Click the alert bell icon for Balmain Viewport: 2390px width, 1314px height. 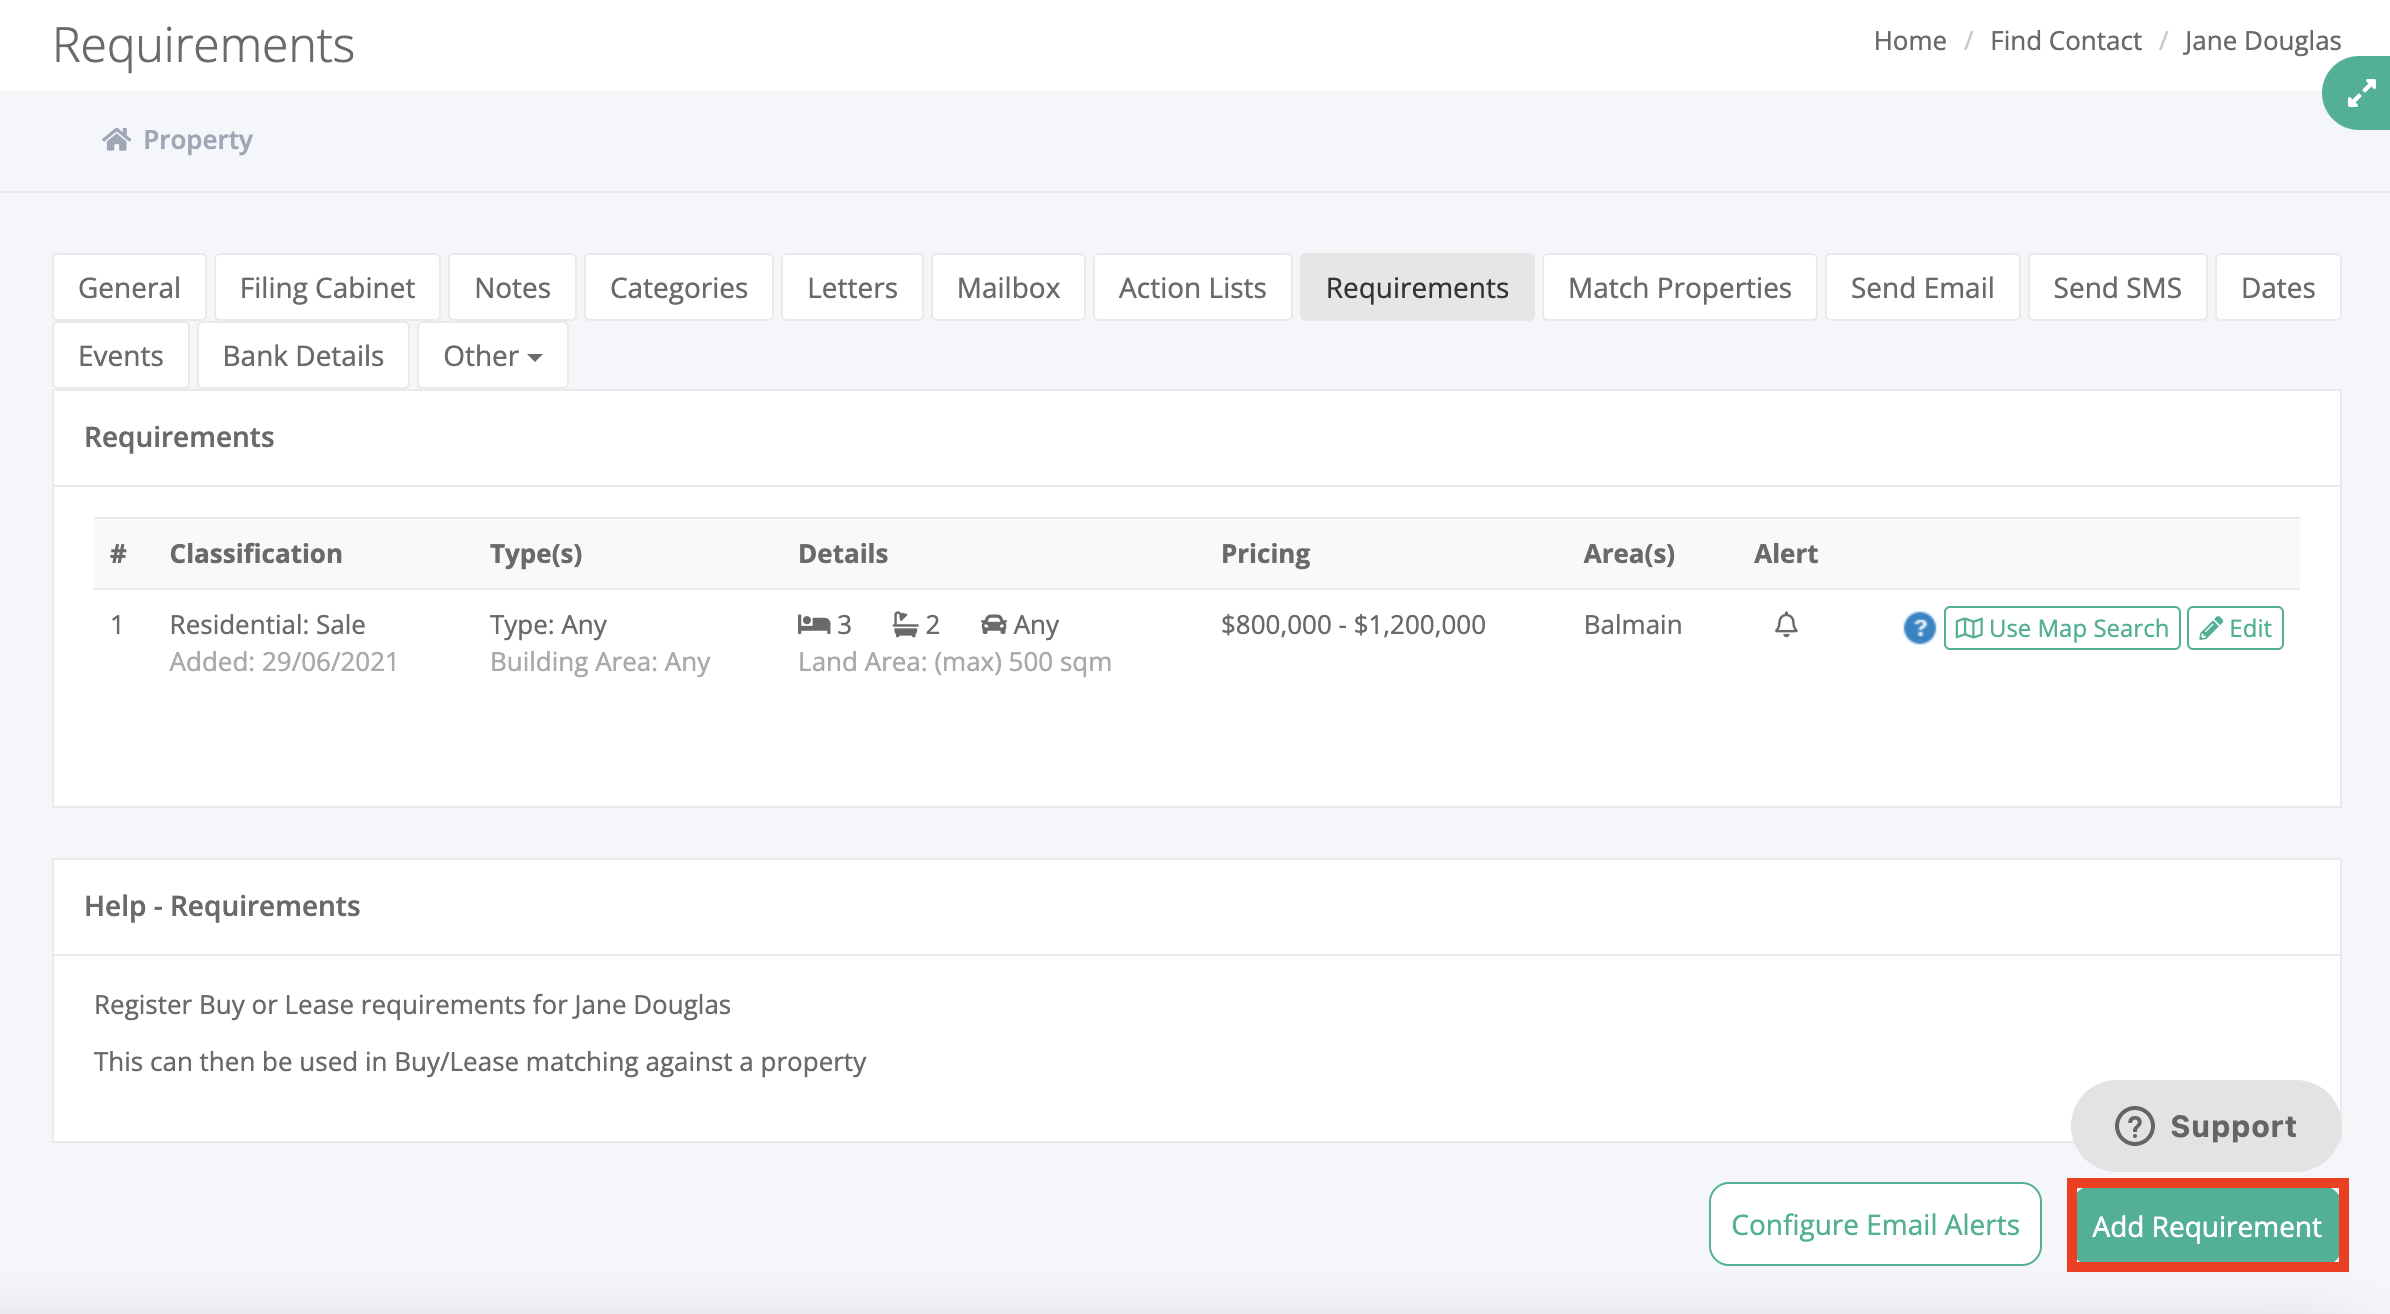tap(1786, 626)
